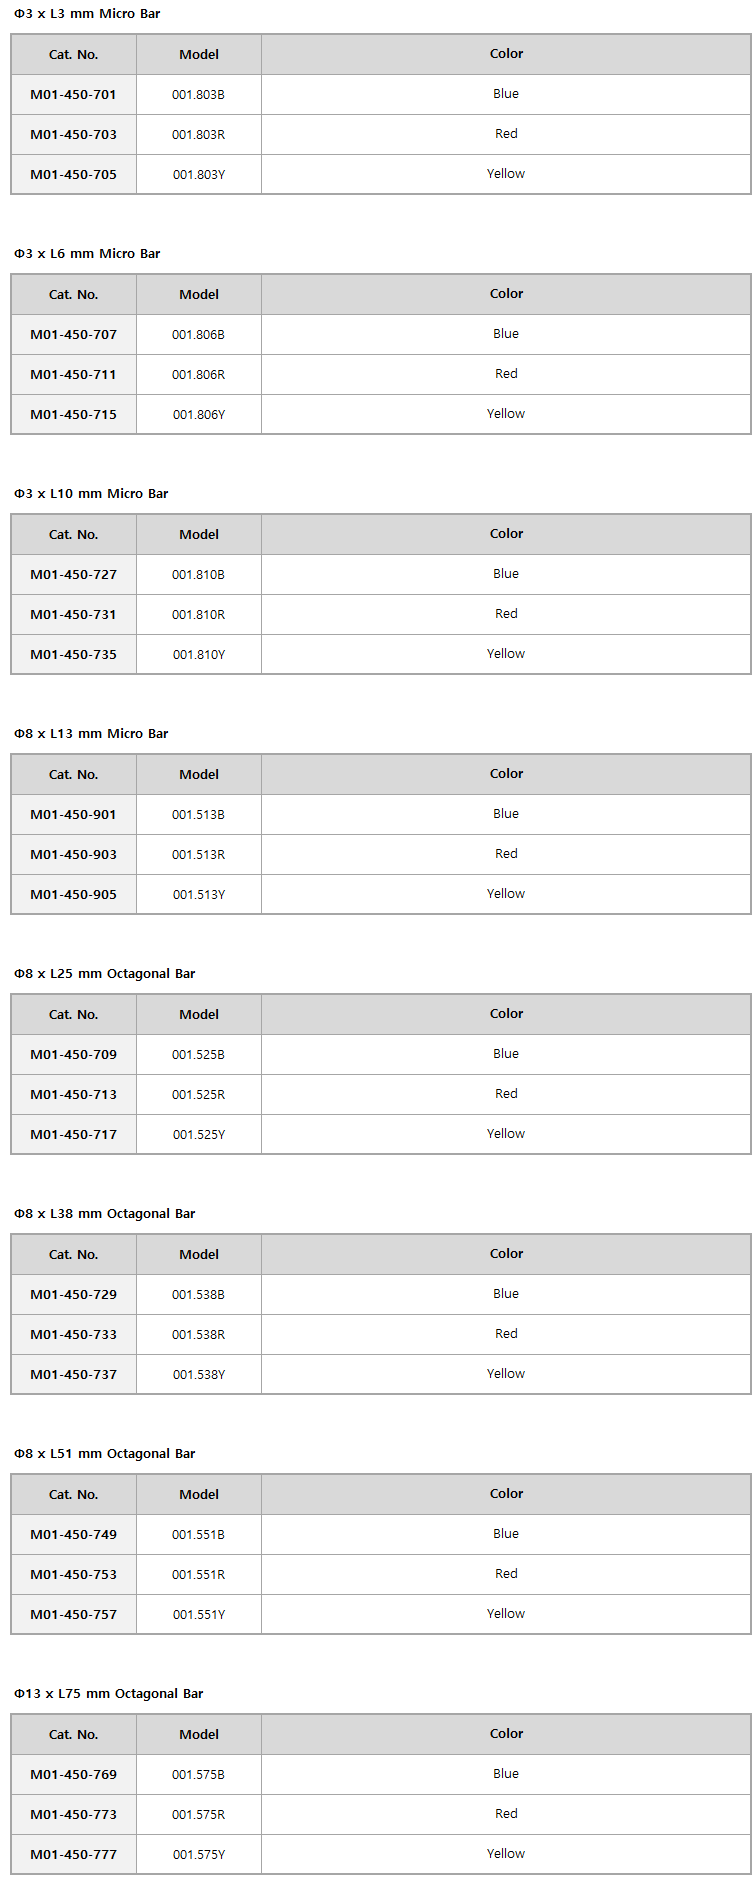Select catalog number M01-450-769
This screenshot has width=756, height=1881.
(74, 1775)
